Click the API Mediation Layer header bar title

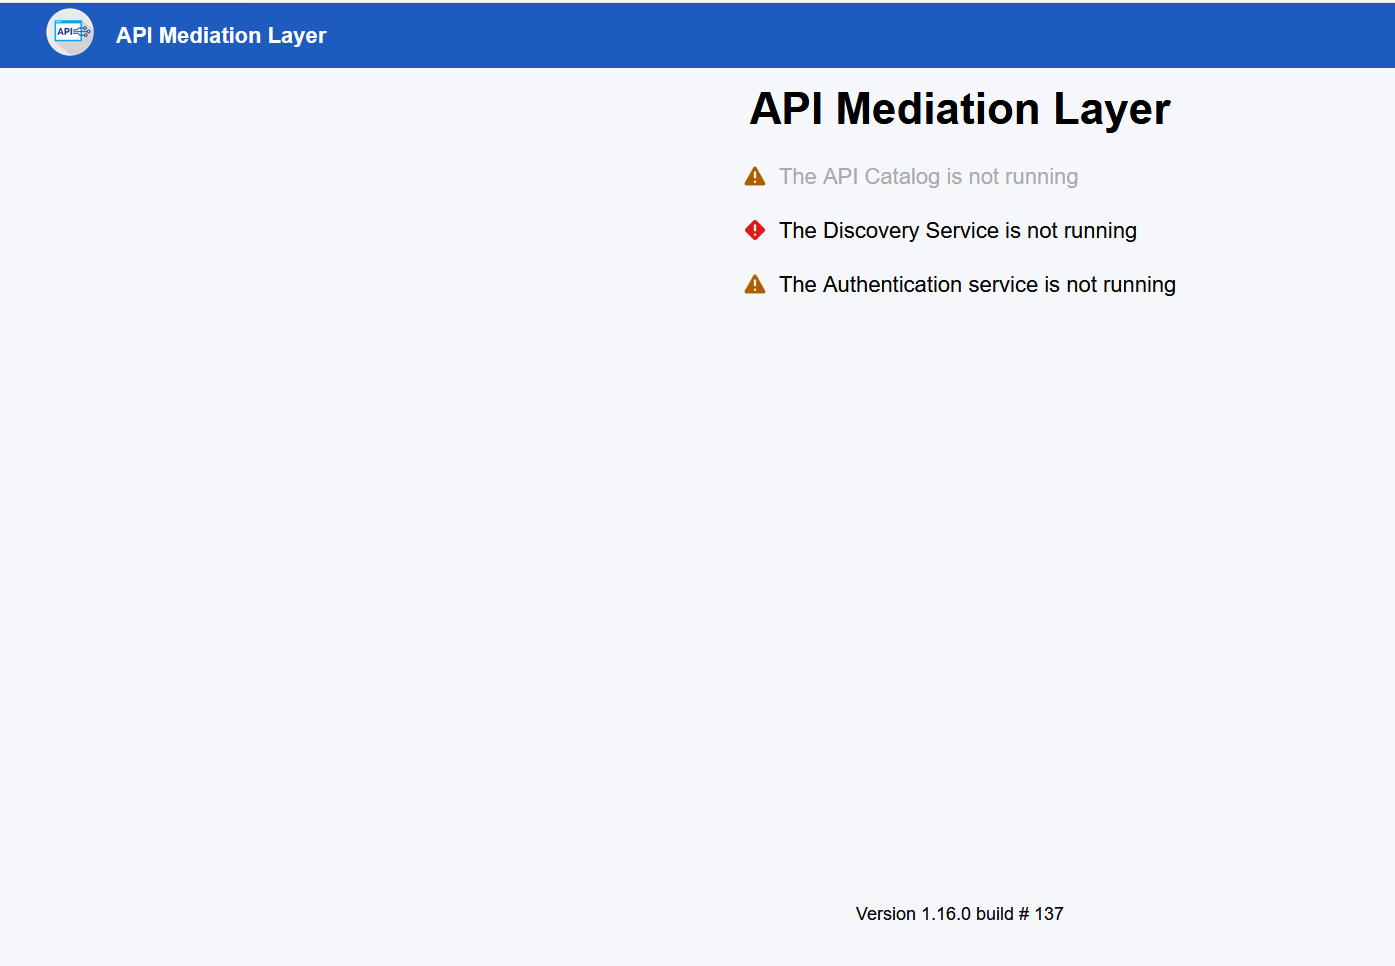click(220, 35)
